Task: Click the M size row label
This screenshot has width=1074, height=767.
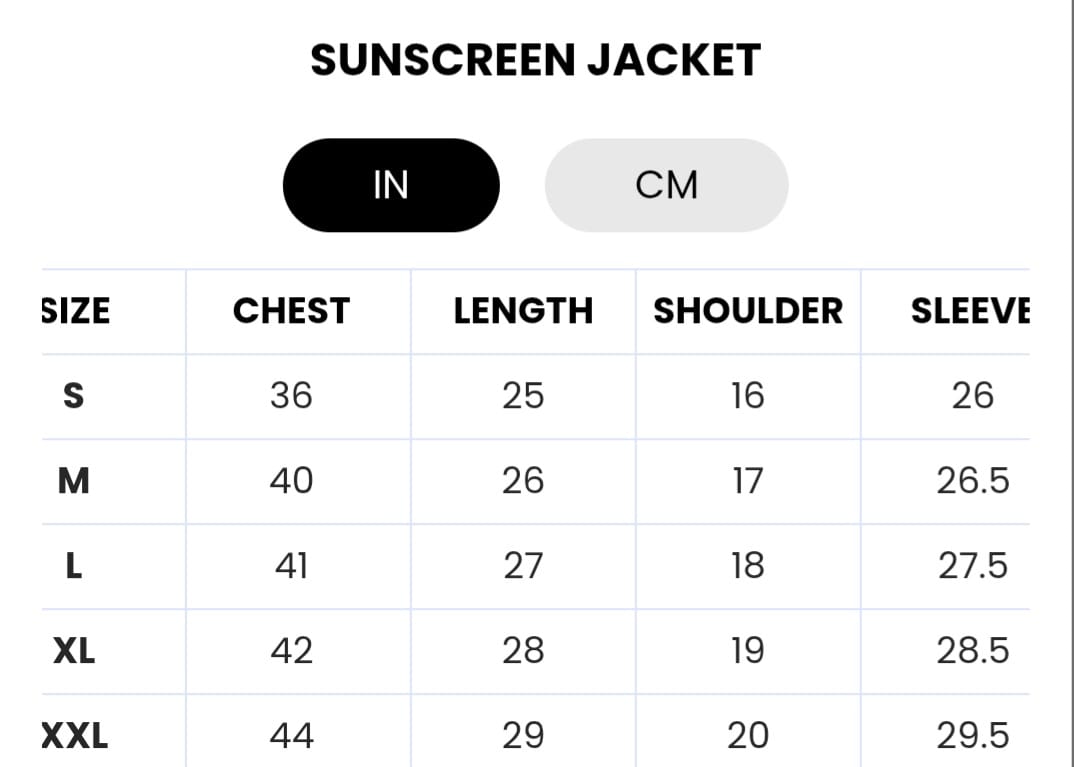Action: (x=74, y=481)
